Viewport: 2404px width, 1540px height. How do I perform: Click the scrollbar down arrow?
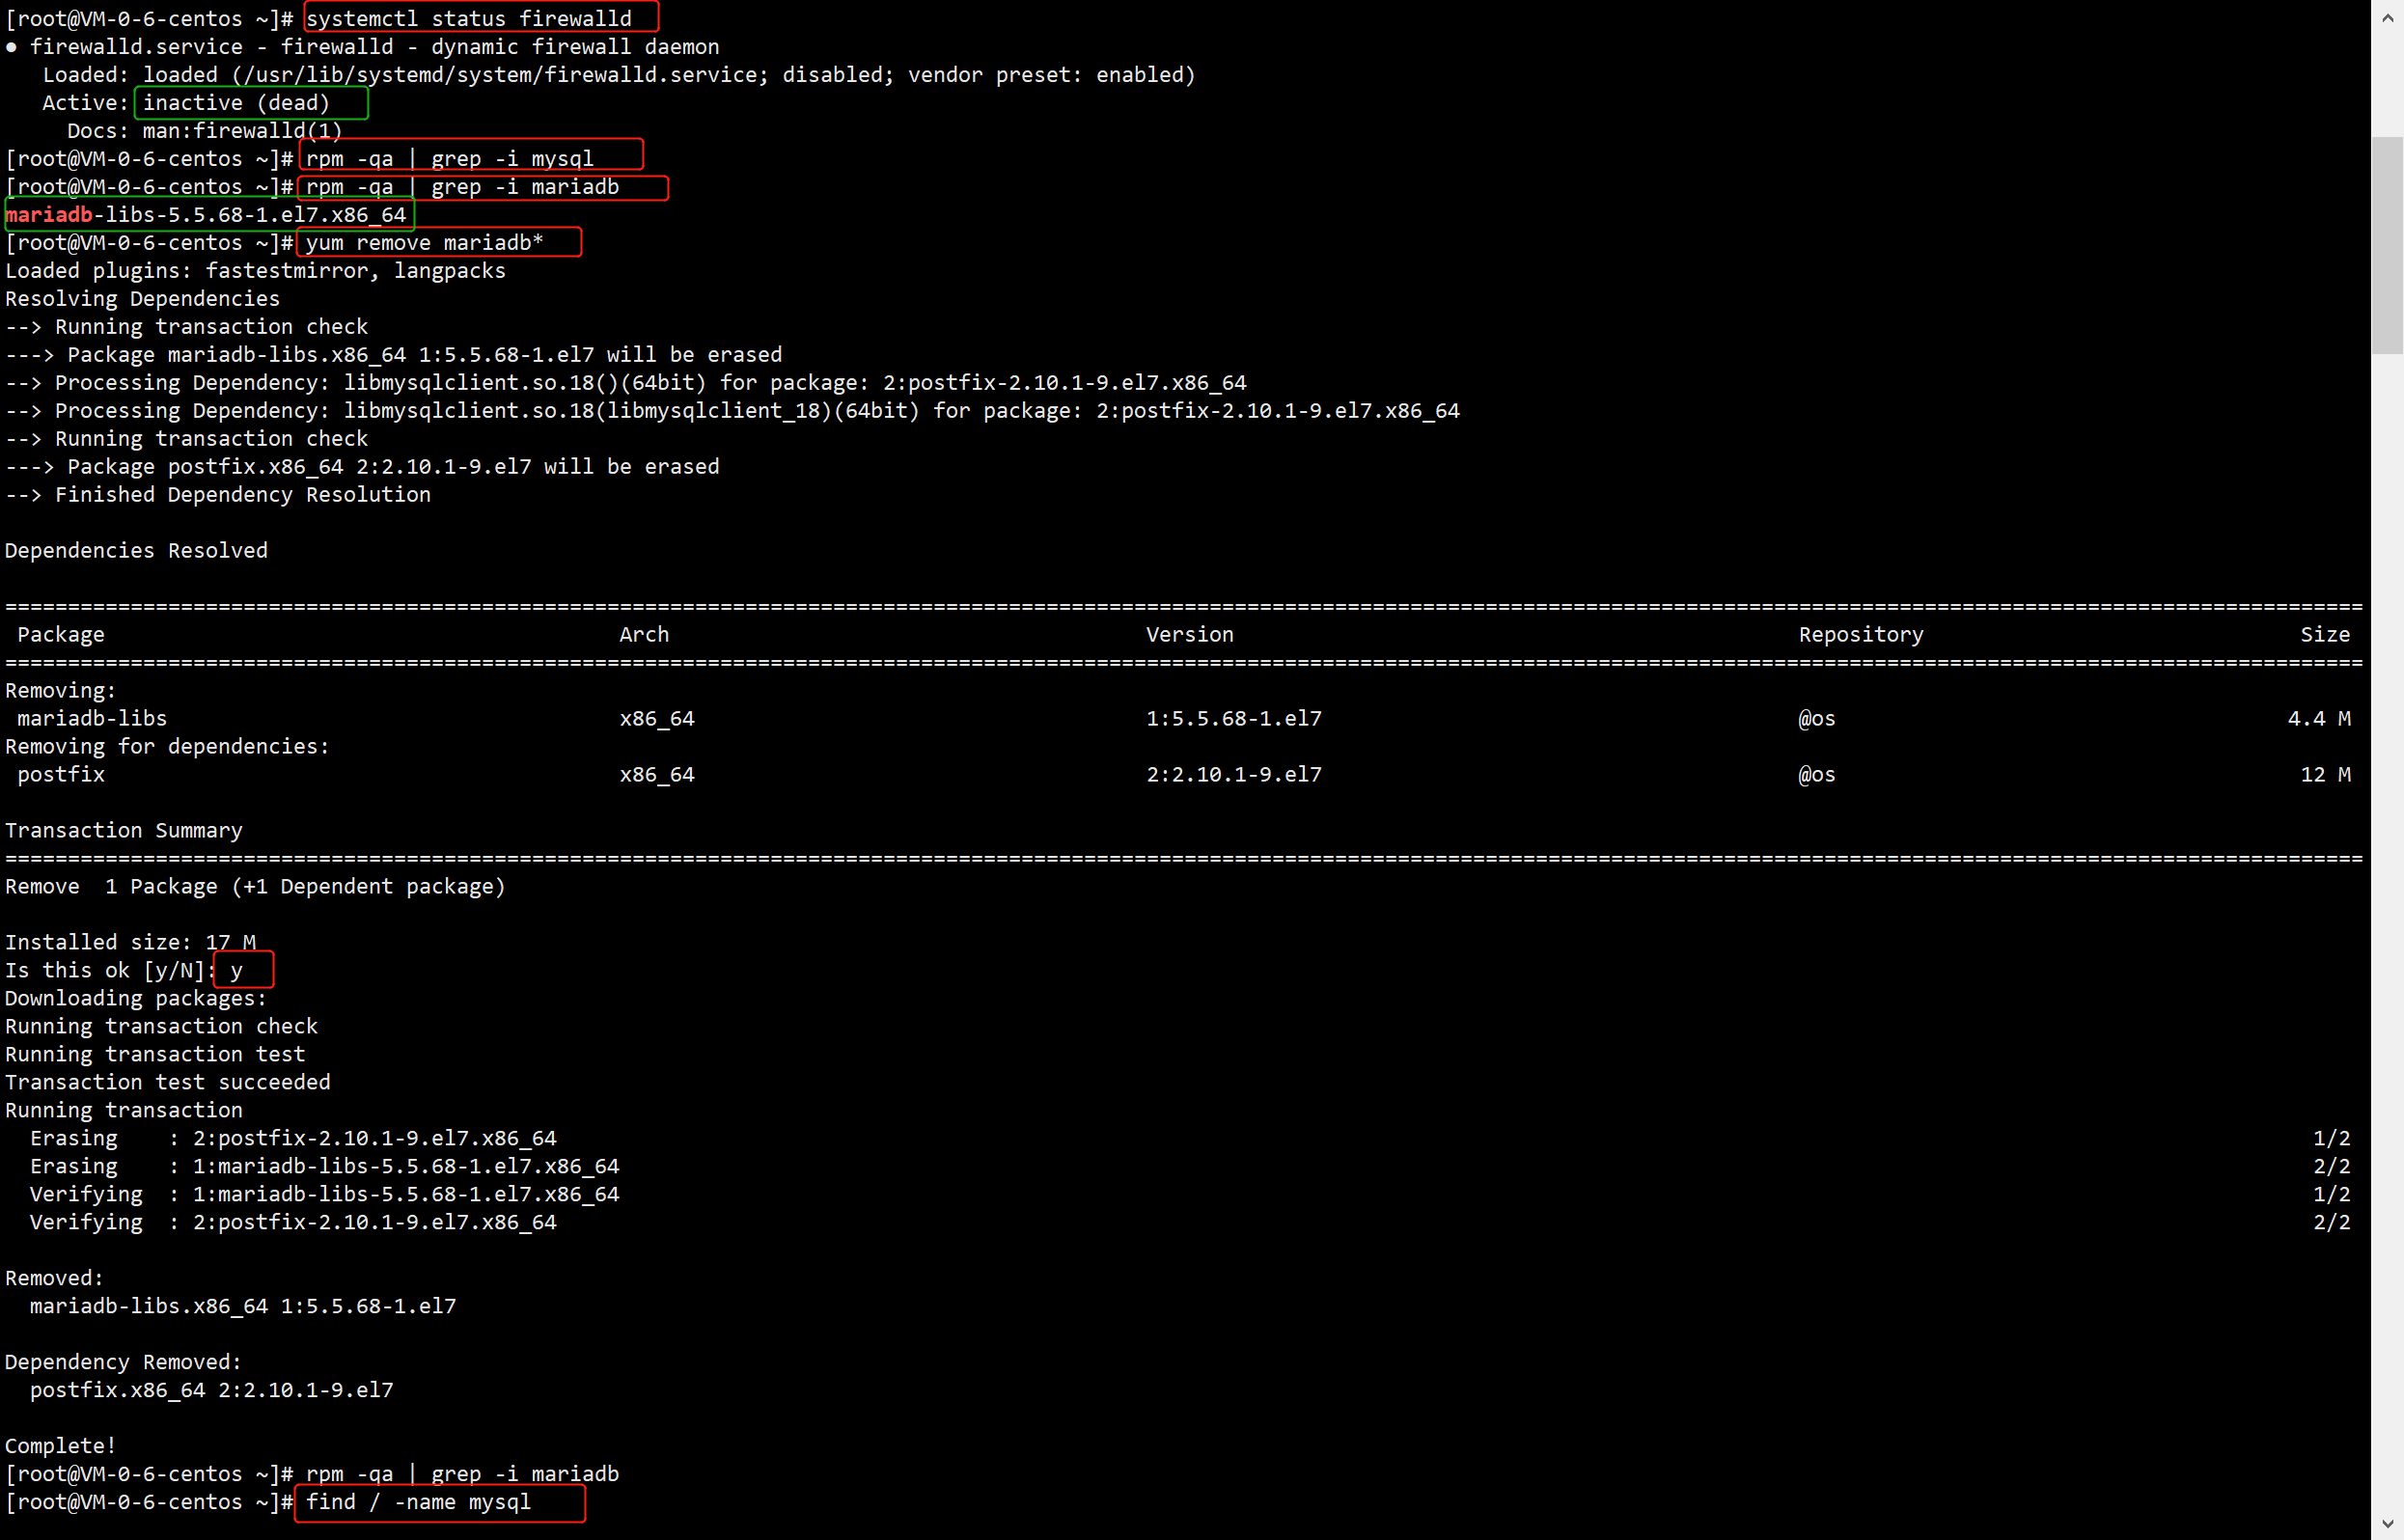pos(2387,1522)
